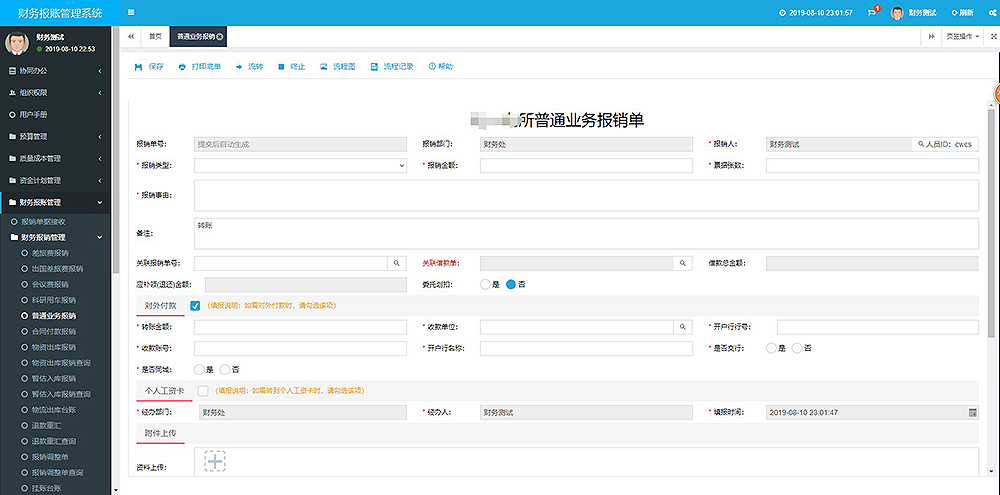1000x495 pixels.
Task: Click search icon in 收款单位 field
Action: (x=682, y=327)
